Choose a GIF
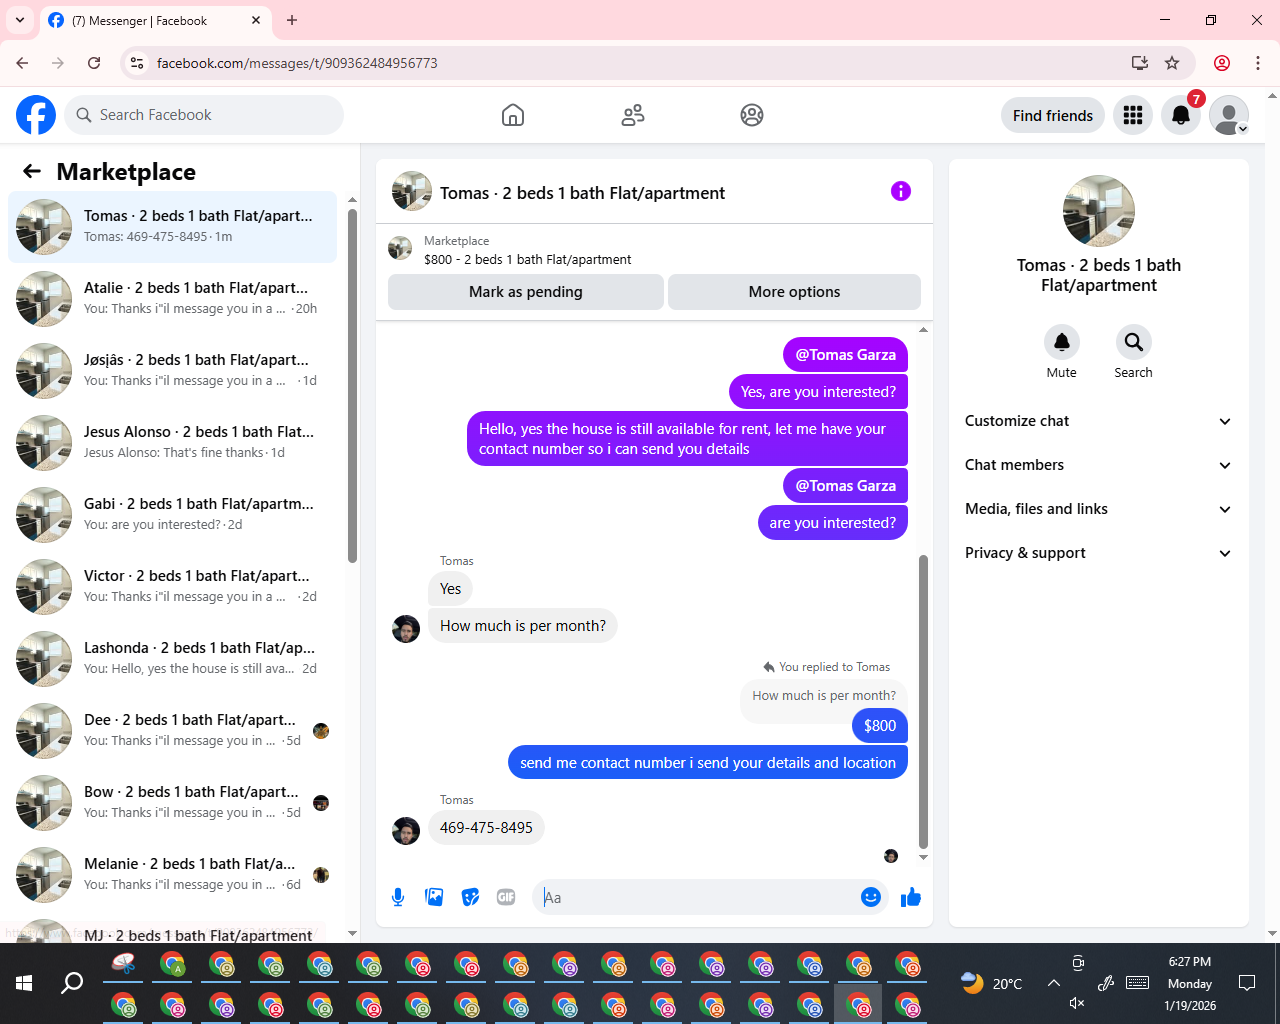Screen dimensions: 1280x1024 (506, 897)
